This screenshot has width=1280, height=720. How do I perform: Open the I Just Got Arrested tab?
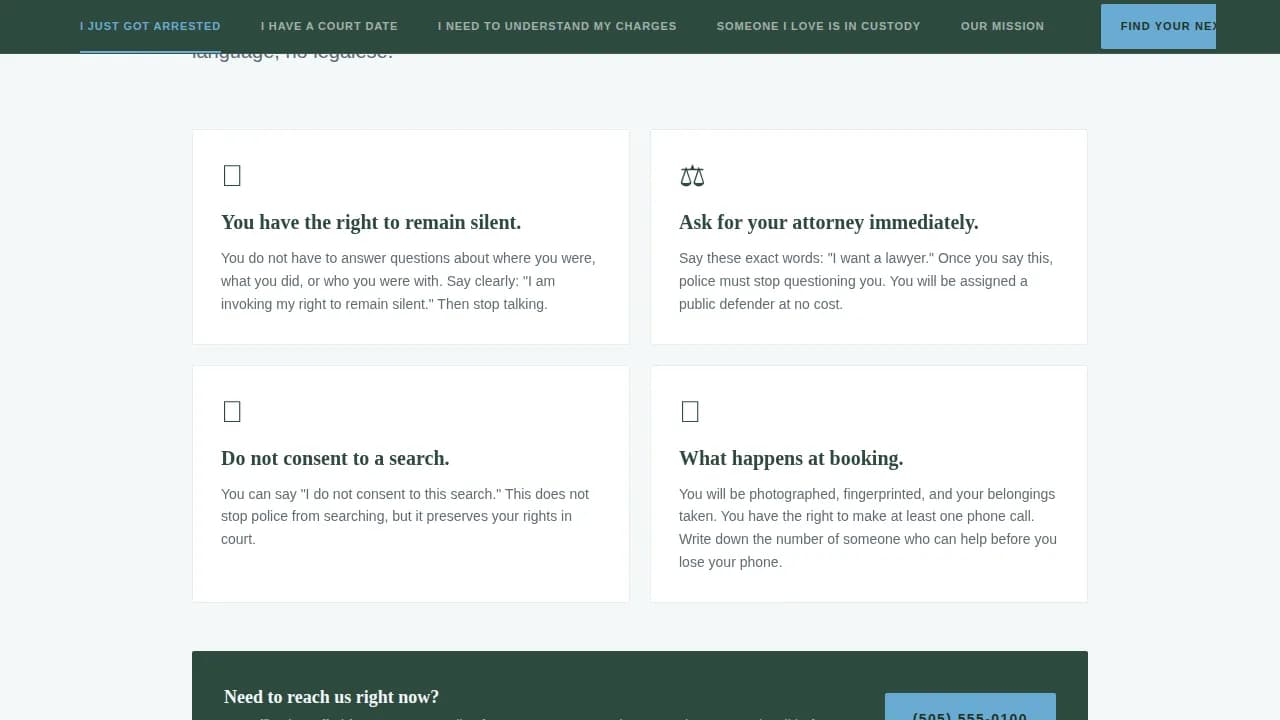(150, 26)
